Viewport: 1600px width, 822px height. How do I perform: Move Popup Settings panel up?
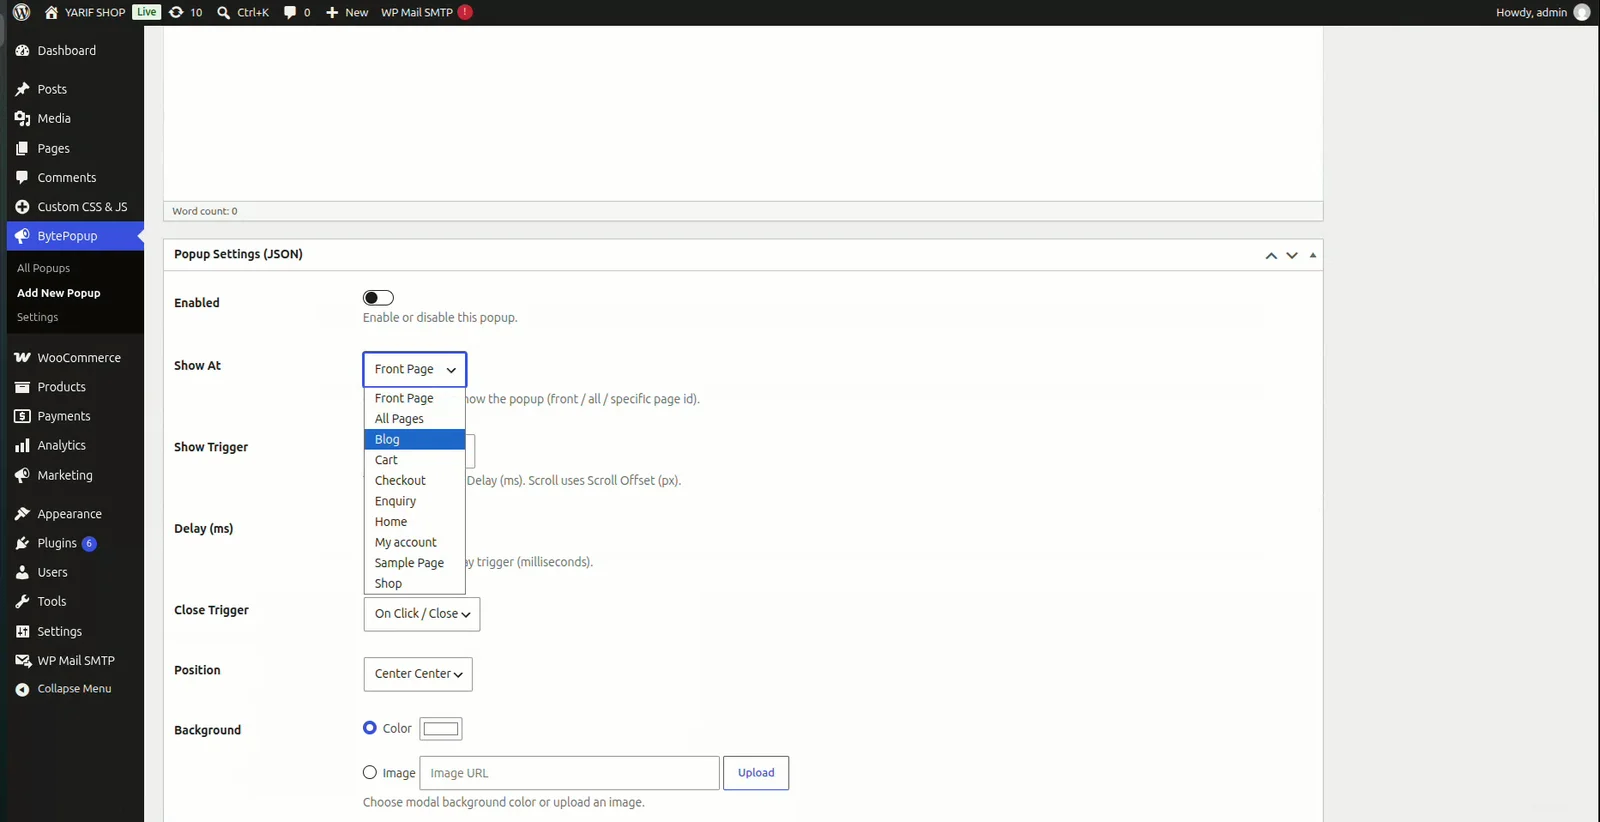pyautogui.click(x=1271, y=255)
